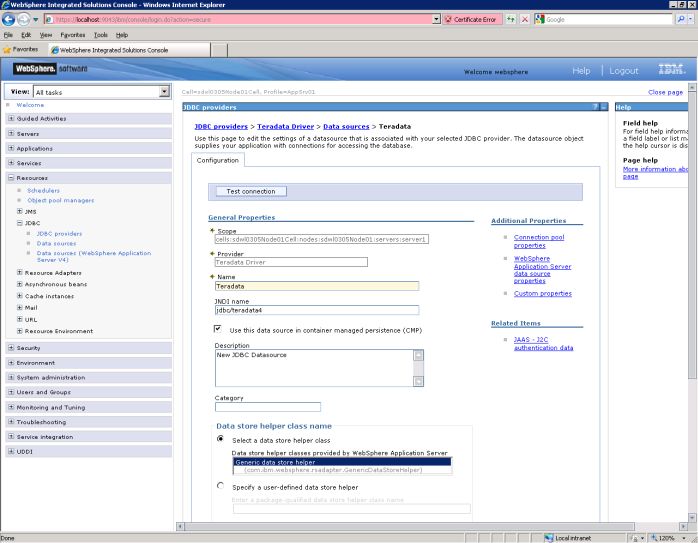Expand Resource Adapters node
The image size is (698, 543).
(x=20, y=272)
